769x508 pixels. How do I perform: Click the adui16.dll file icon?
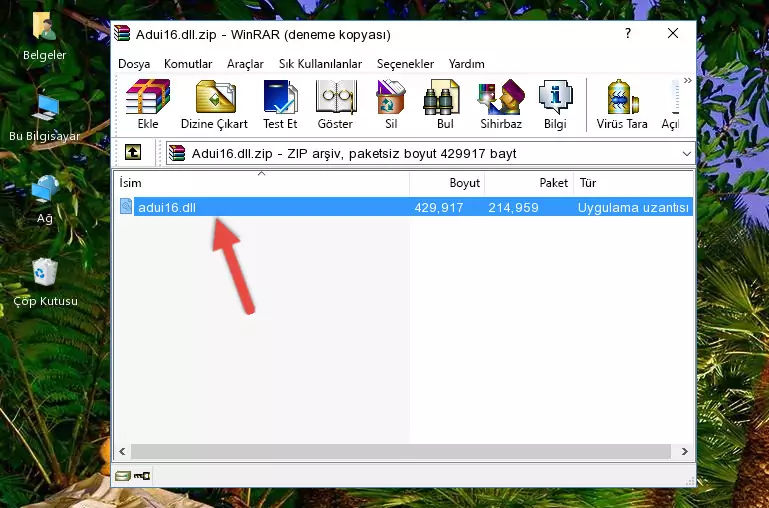click(126, 206)
